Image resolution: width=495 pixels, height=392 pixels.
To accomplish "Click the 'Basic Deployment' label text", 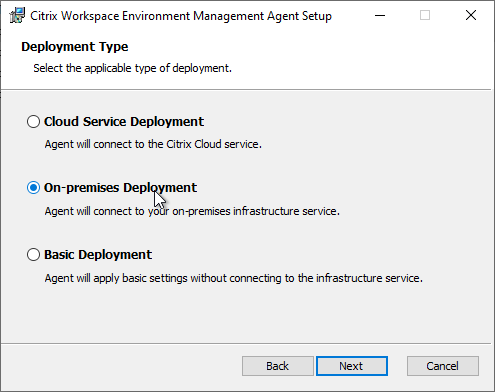I will point(98,255).
